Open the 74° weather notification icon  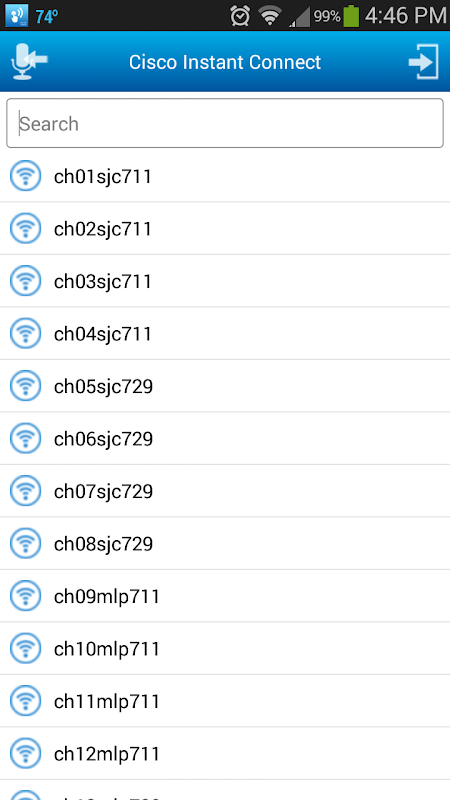pos(46,17)
